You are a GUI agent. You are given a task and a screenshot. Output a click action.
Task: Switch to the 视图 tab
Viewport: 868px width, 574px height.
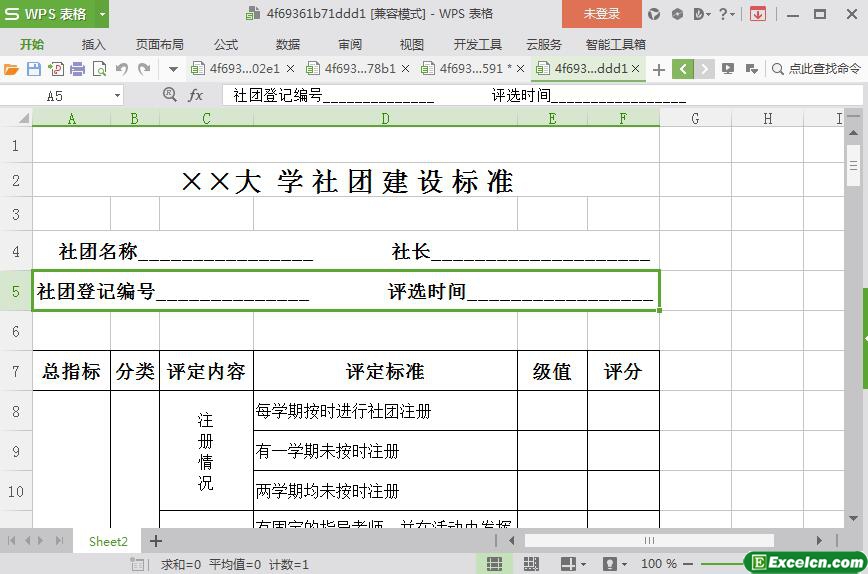(x=412, y=44)
